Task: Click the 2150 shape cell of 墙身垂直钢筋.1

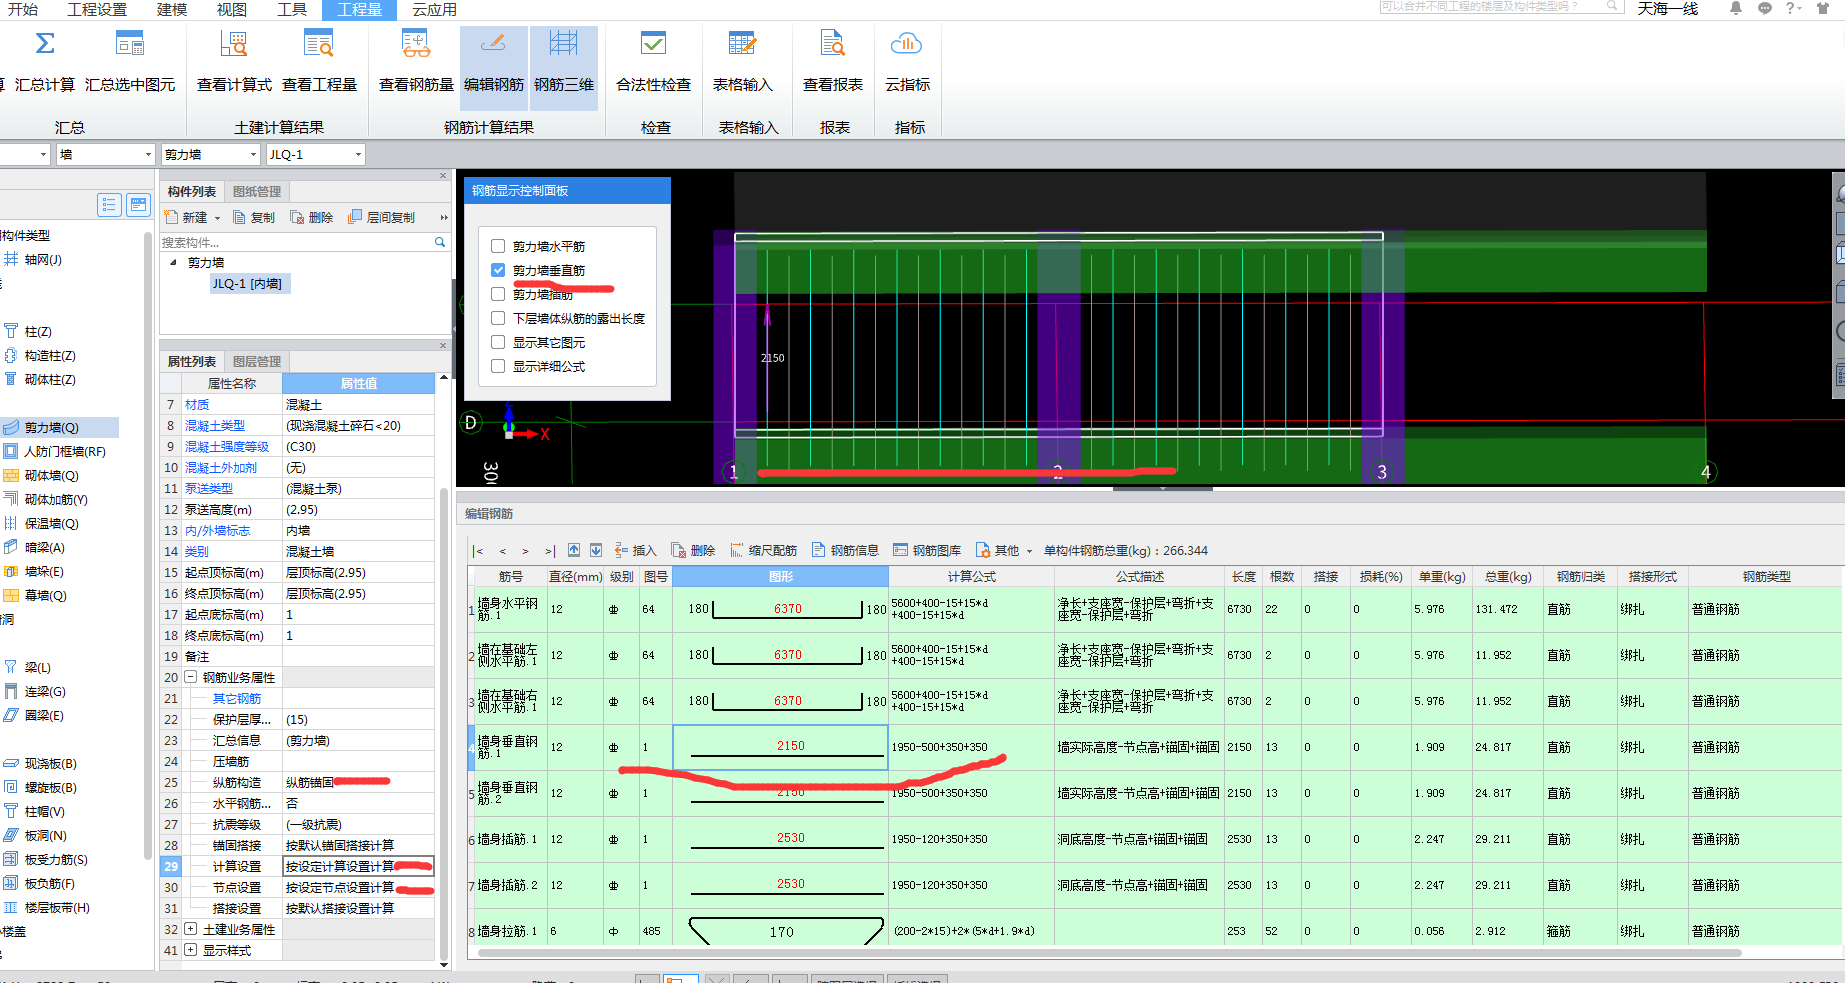Action: coord(780,747)
